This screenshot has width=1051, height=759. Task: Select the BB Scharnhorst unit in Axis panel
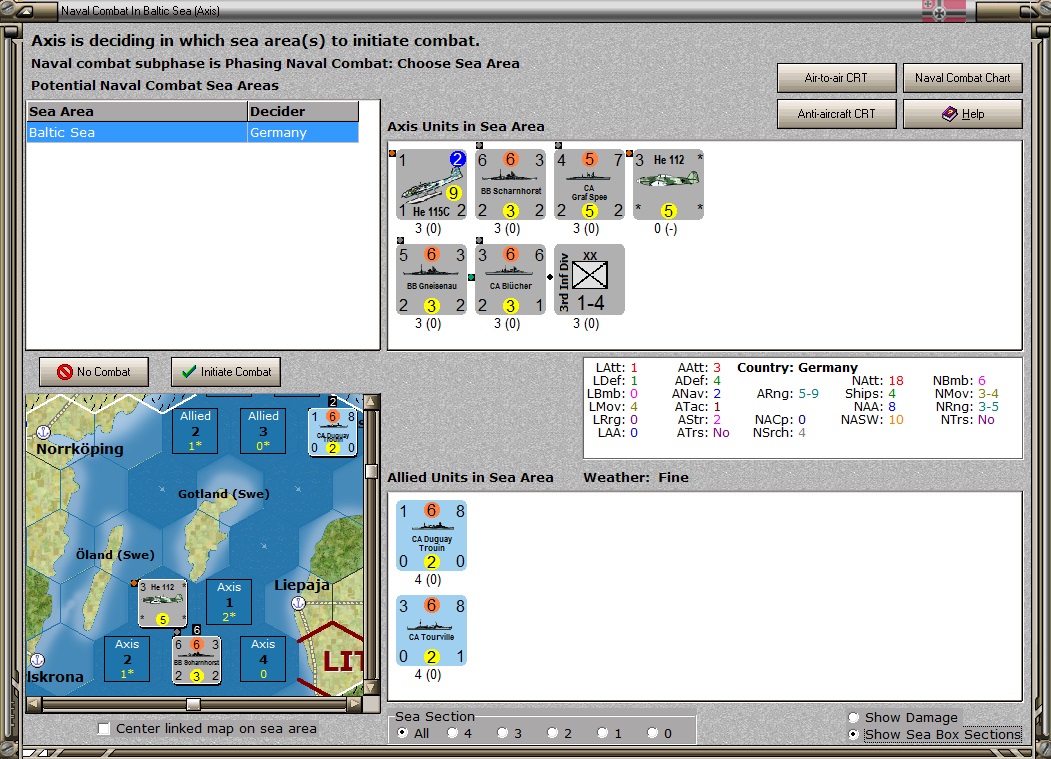click(x=510, y=184)
